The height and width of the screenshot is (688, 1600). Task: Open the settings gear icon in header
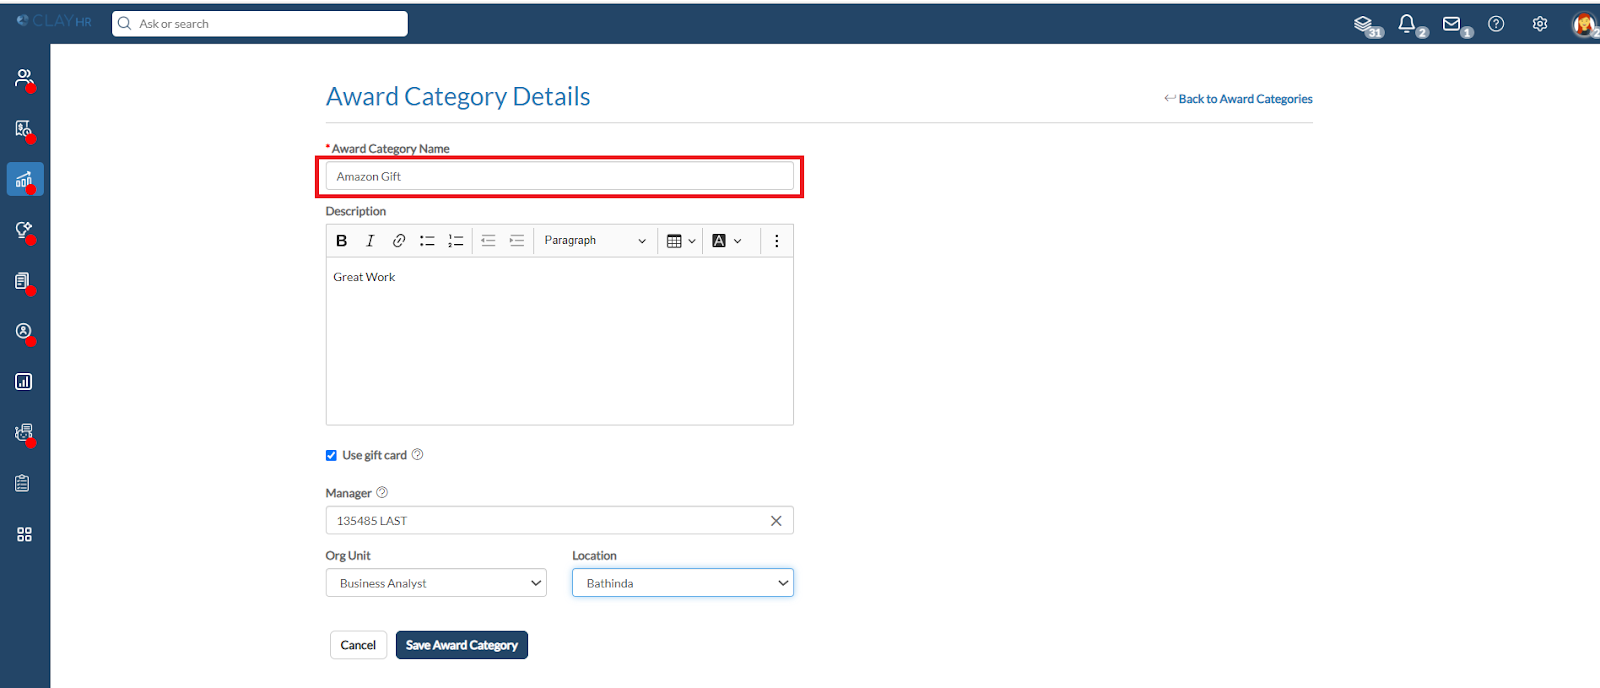coord(1540,24)
